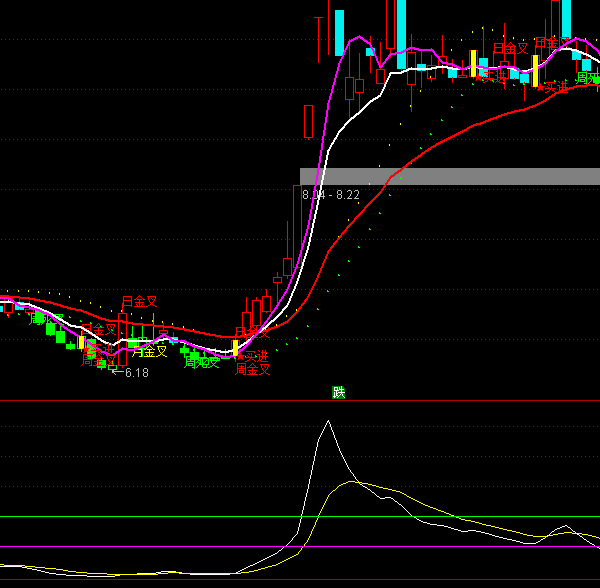Click the topmost red 日金叉 label at left
Viewport: 600px width, 588px height.
[140, 301]
